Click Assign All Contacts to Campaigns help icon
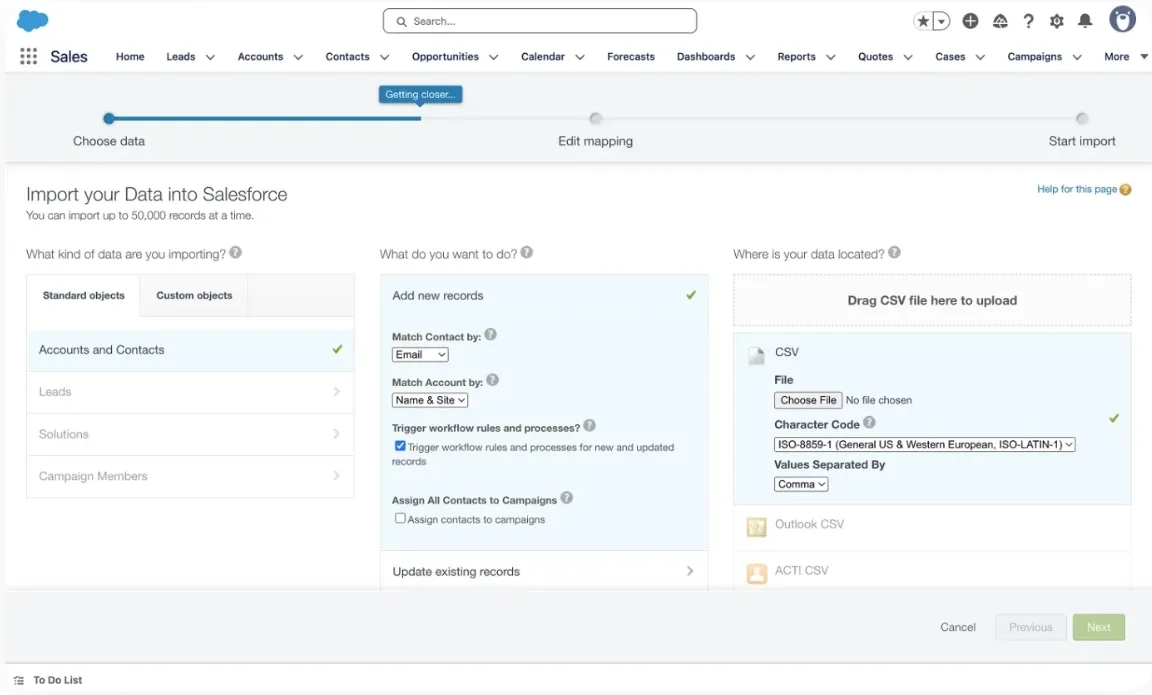Viewport: 1152px width, 695px height. coord(566,498)
